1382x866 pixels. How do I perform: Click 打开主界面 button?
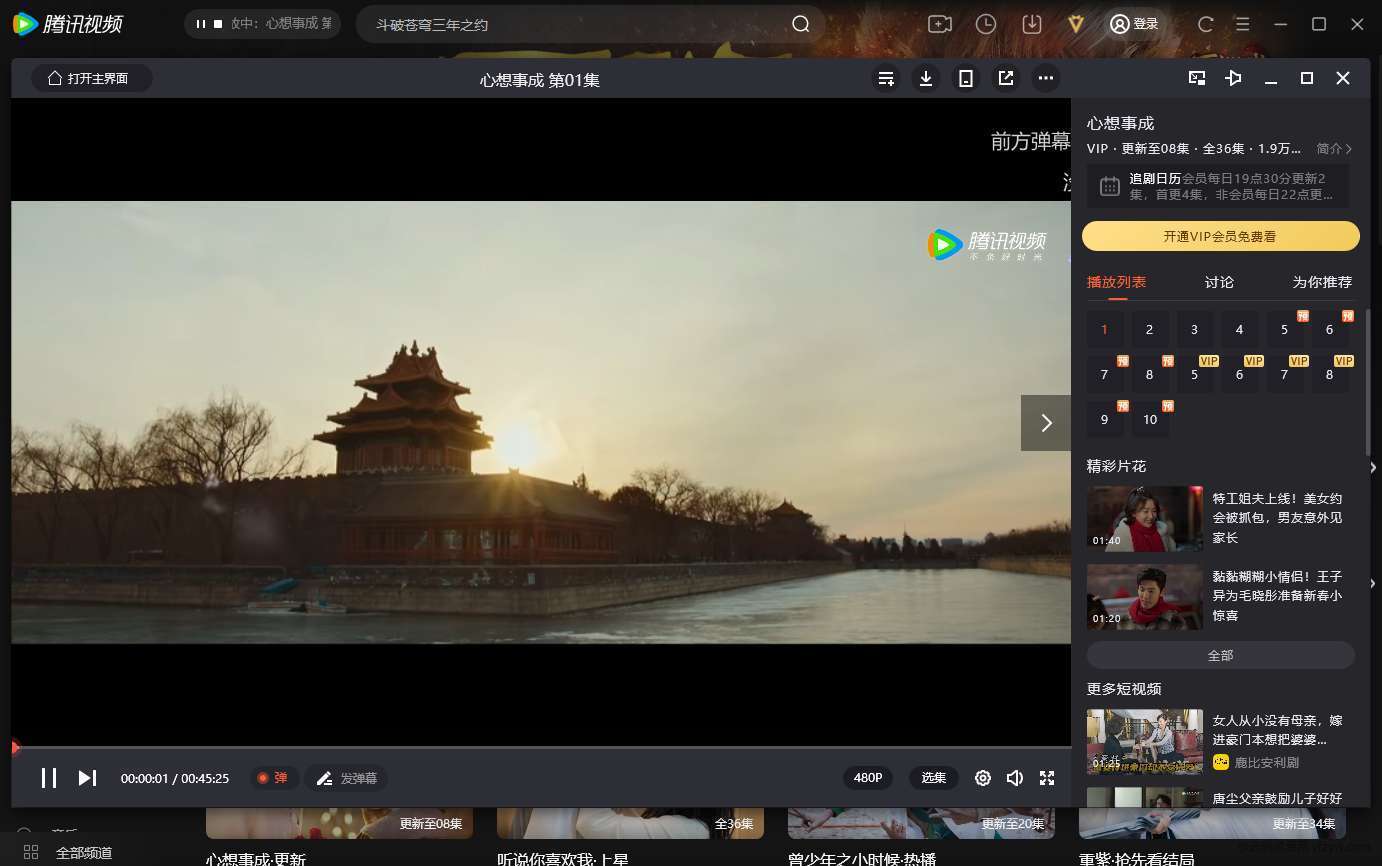coord(91,78)
